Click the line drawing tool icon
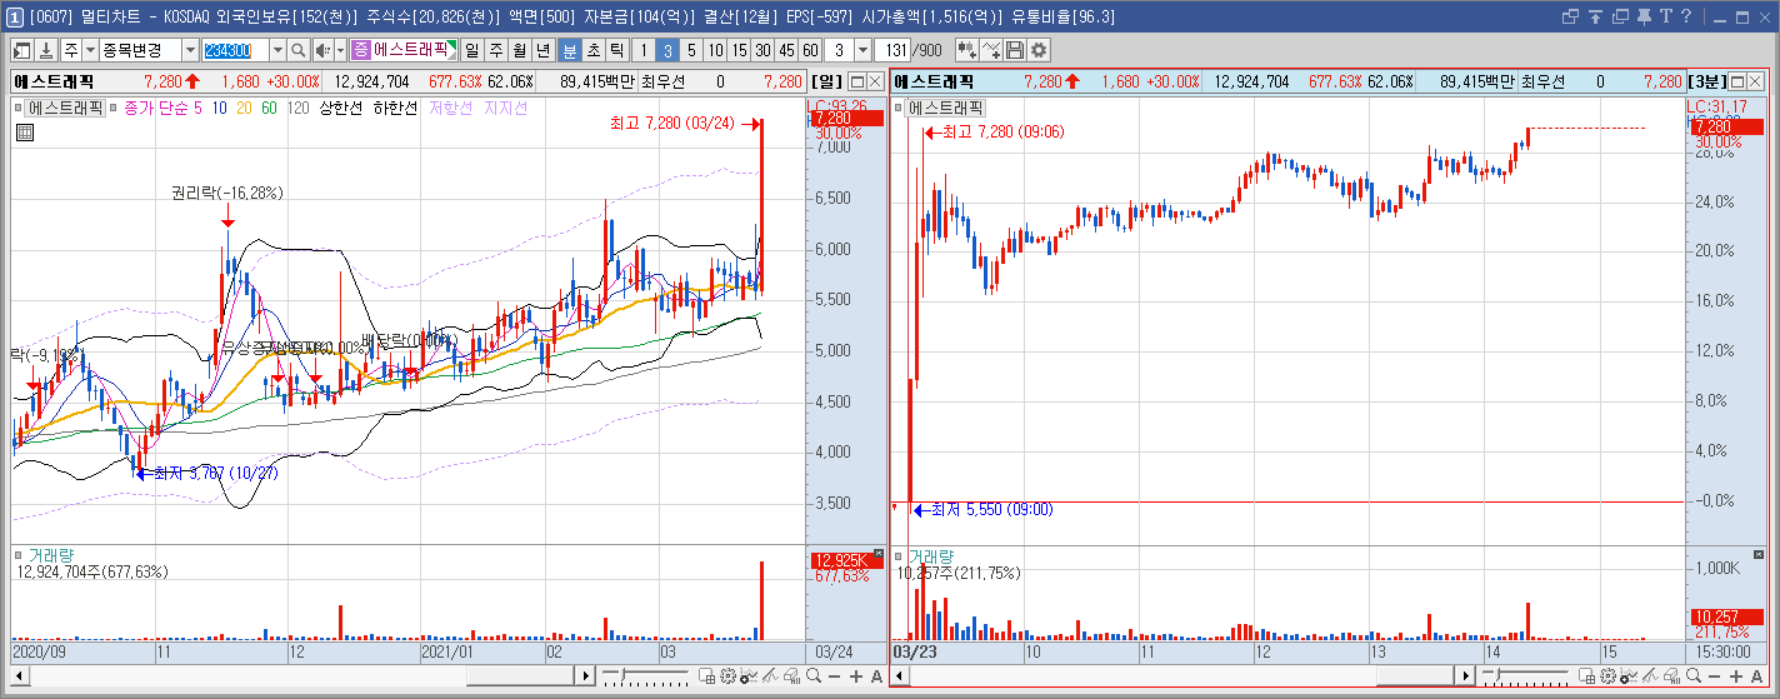The height and width of the screenshot is (699, 1780). [991, 50]
